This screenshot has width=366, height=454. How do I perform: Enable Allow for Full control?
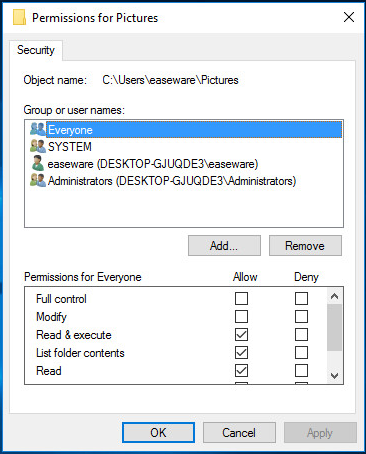tap(241, 298)
